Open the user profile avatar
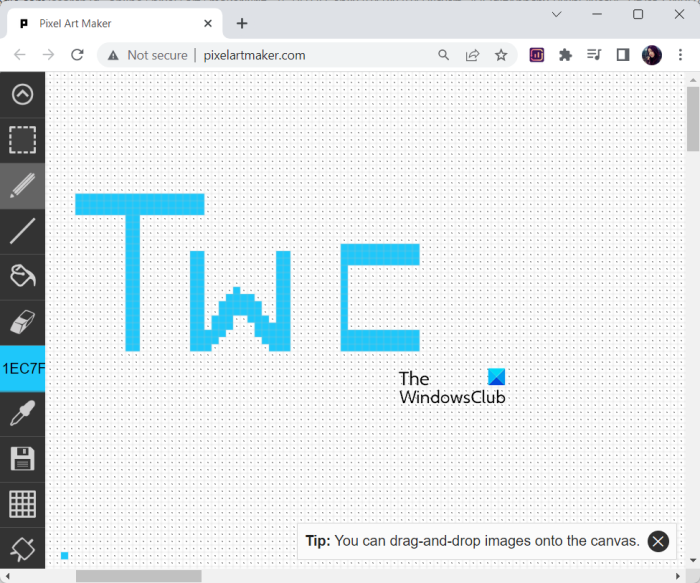The image size is (700, 583). point(651,55)
